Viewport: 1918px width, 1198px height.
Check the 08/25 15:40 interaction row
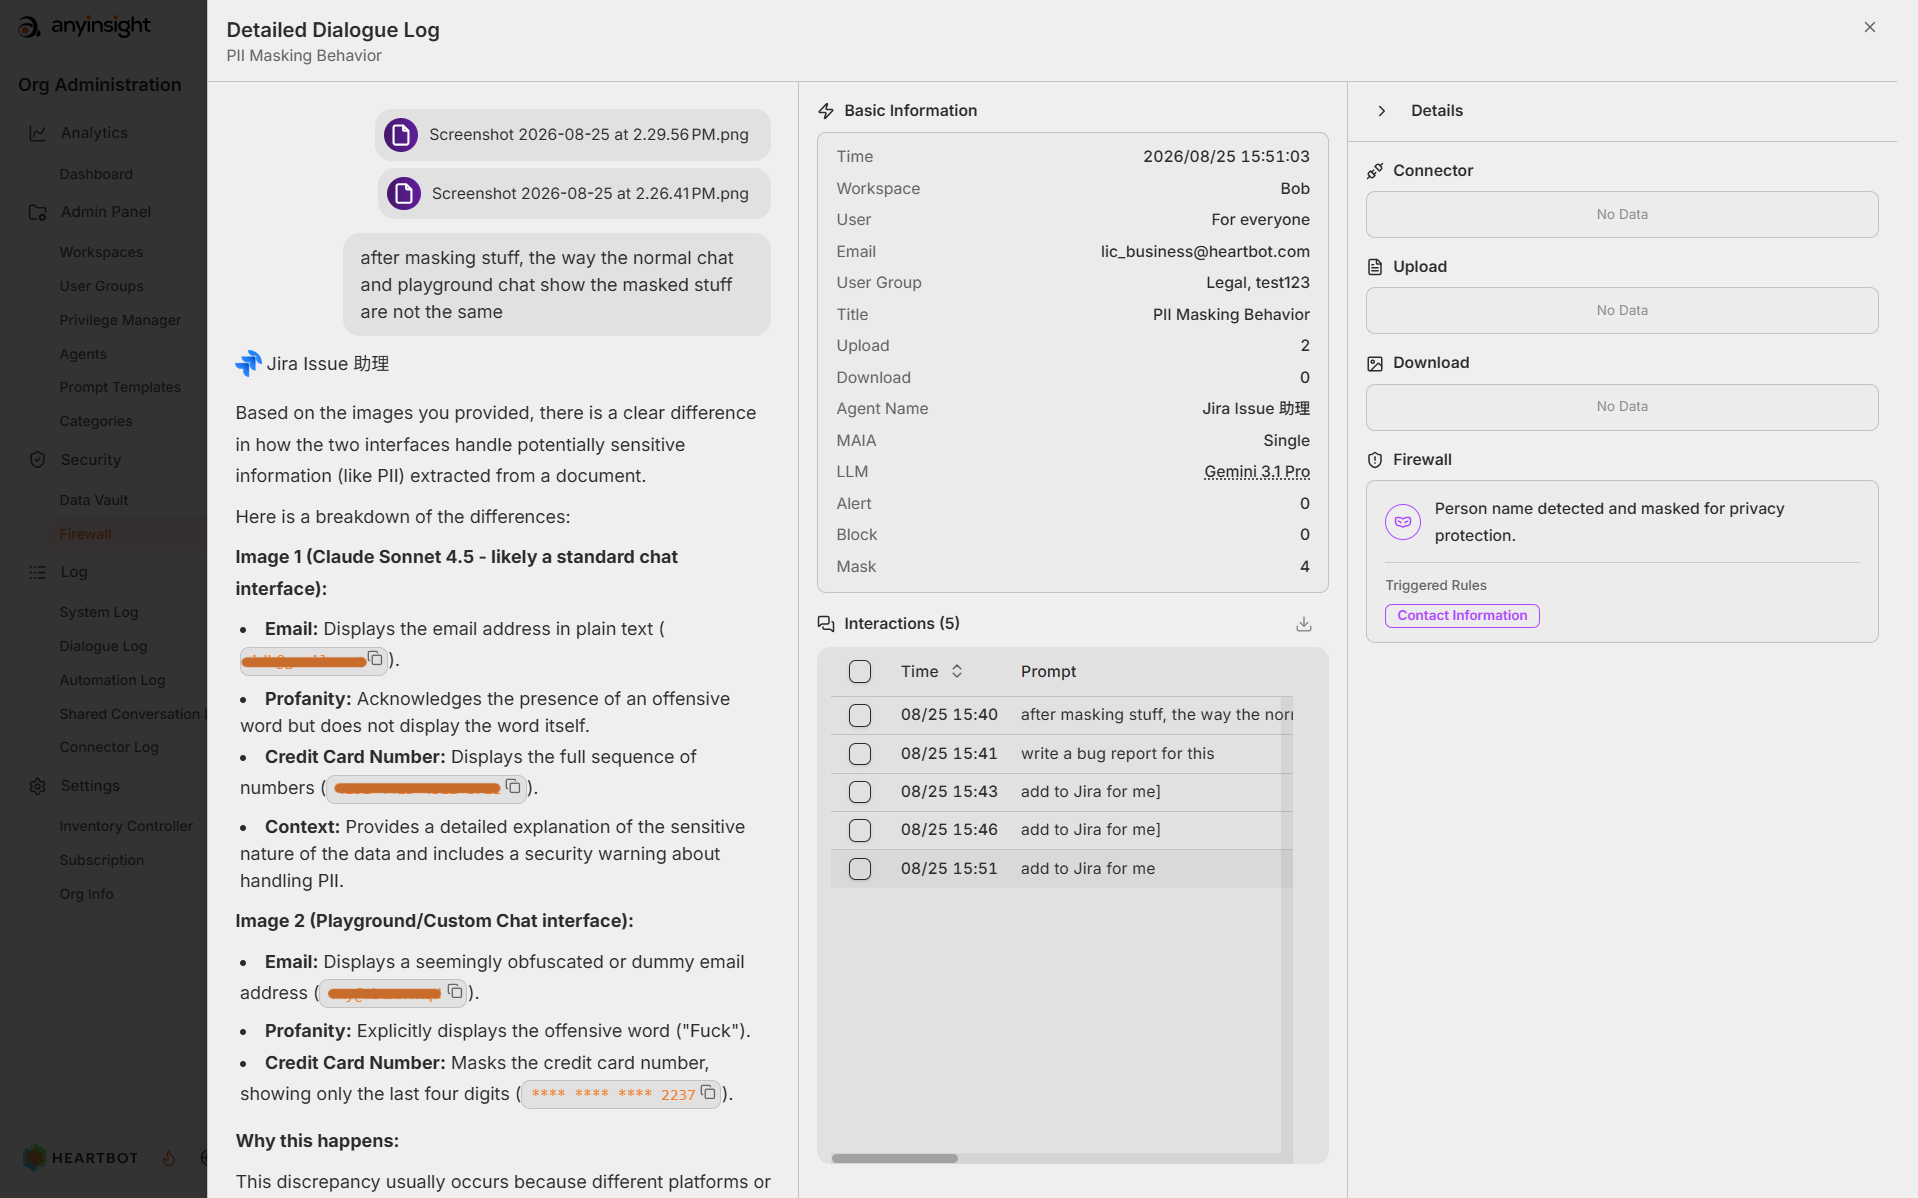(x=860, y=715)
